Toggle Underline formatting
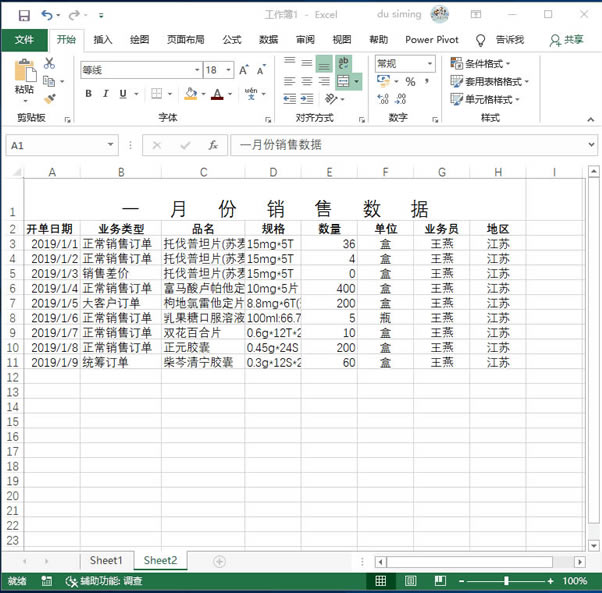 coord(123,93)
